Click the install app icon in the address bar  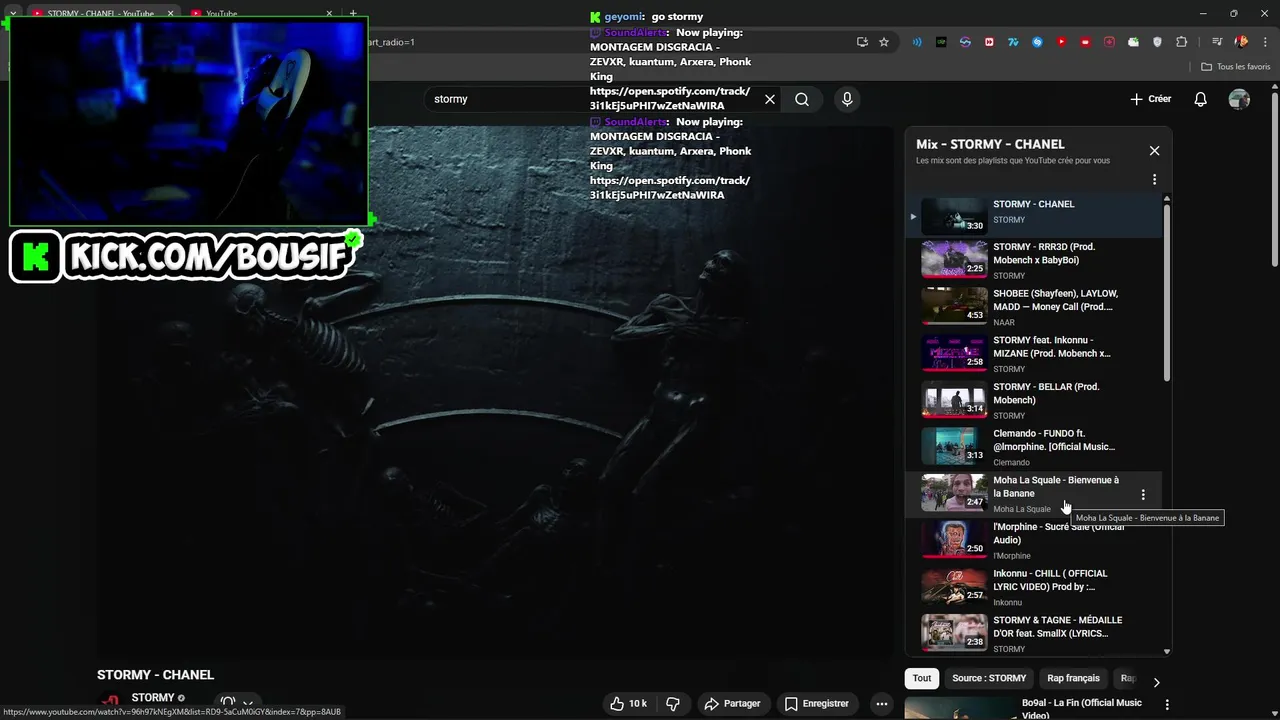point(862,42)
